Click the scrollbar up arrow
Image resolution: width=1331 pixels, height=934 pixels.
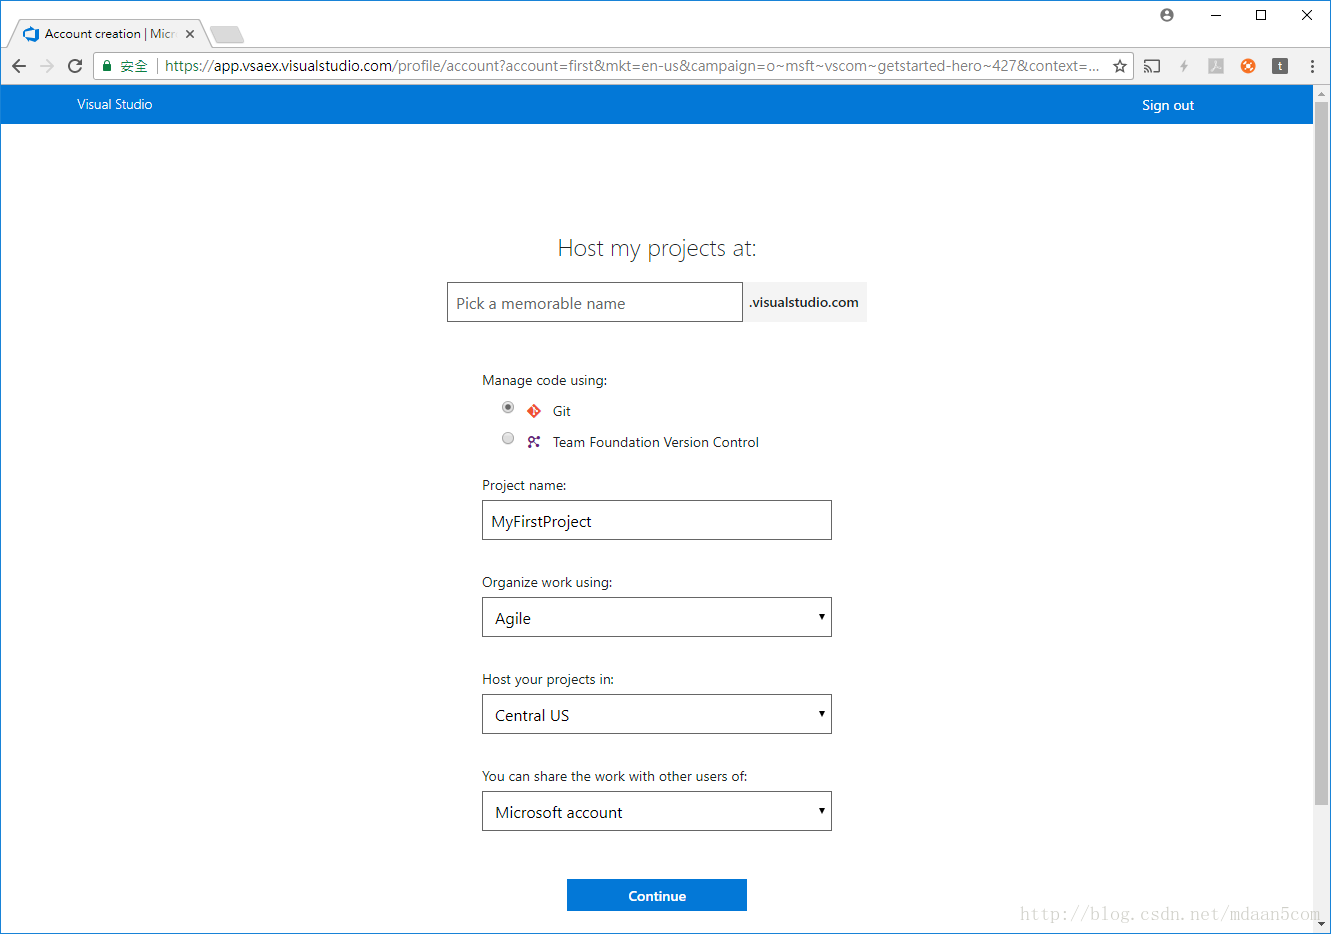[1322, 93]
